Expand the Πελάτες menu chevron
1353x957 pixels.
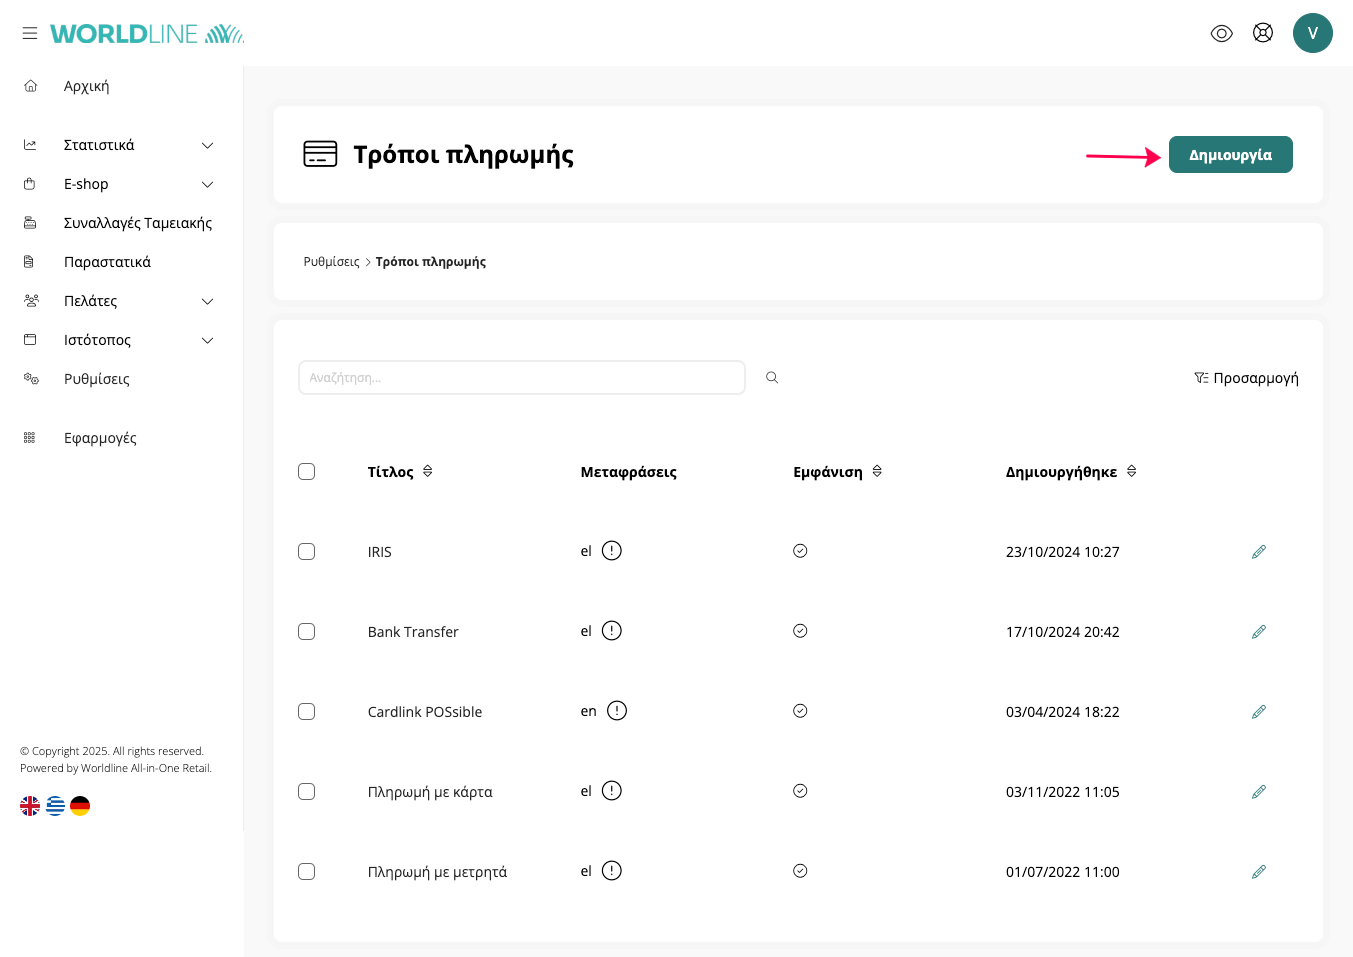point(207,301)
